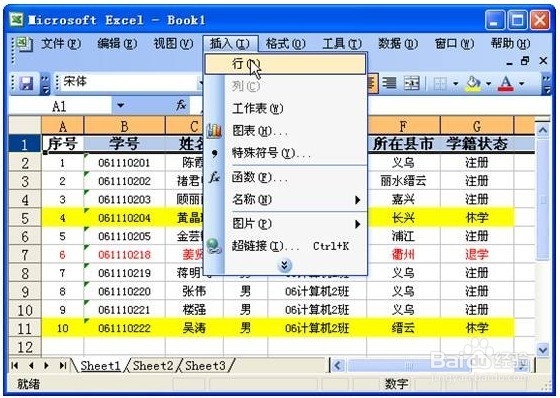
Task: Click the Save floppy disk icon
Action: 26,84
